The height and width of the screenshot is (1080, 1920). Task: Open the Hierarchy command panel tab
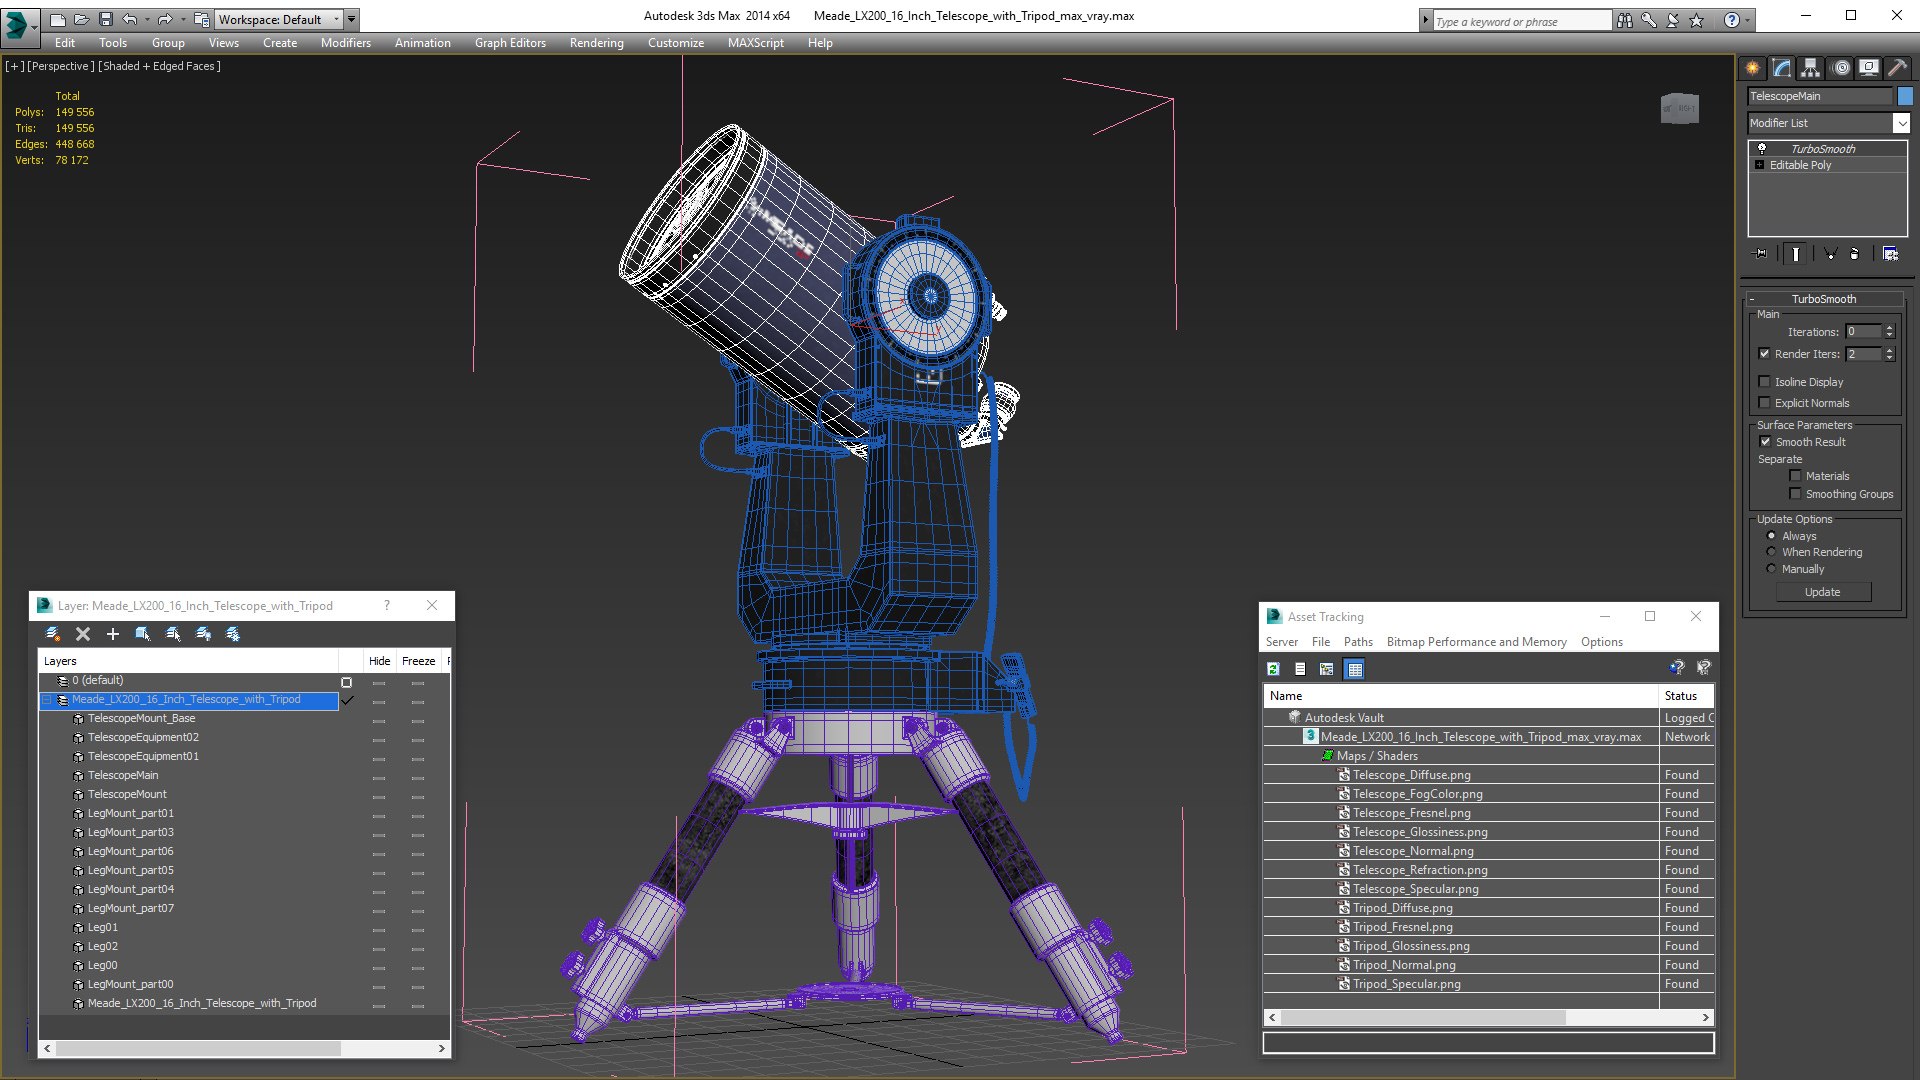(x=1810, y=68)
